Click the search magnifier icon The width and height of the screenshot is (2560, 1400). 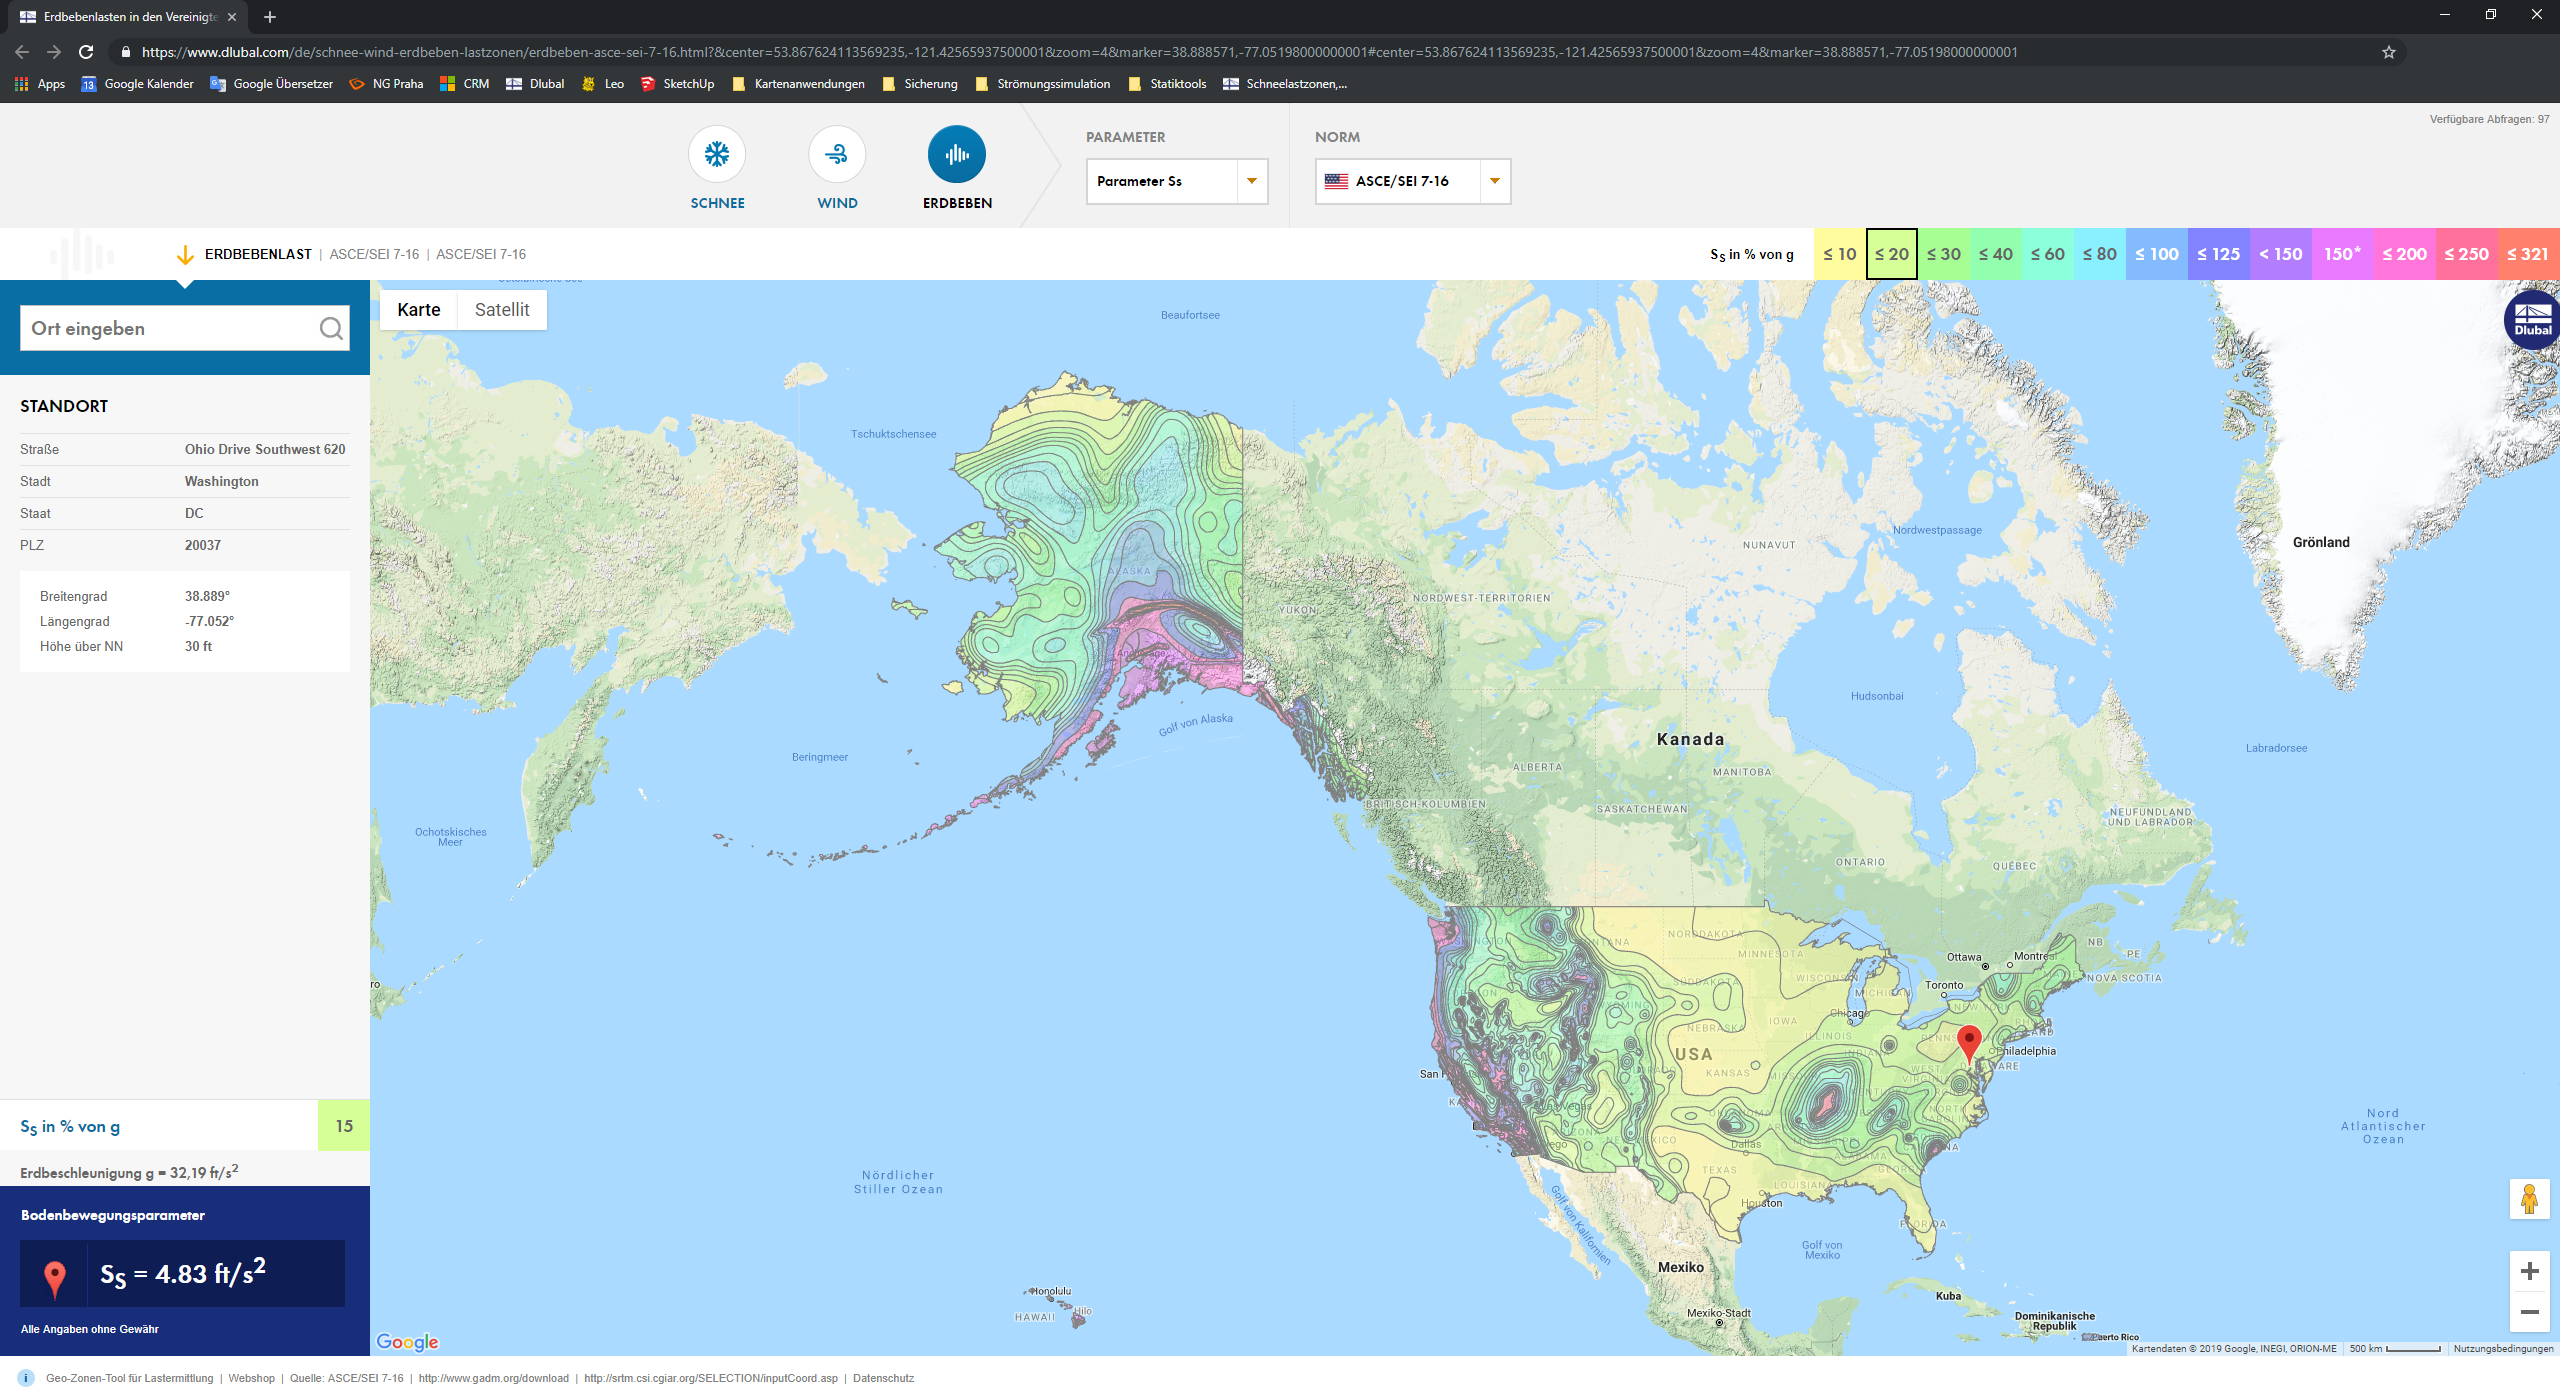331,328
